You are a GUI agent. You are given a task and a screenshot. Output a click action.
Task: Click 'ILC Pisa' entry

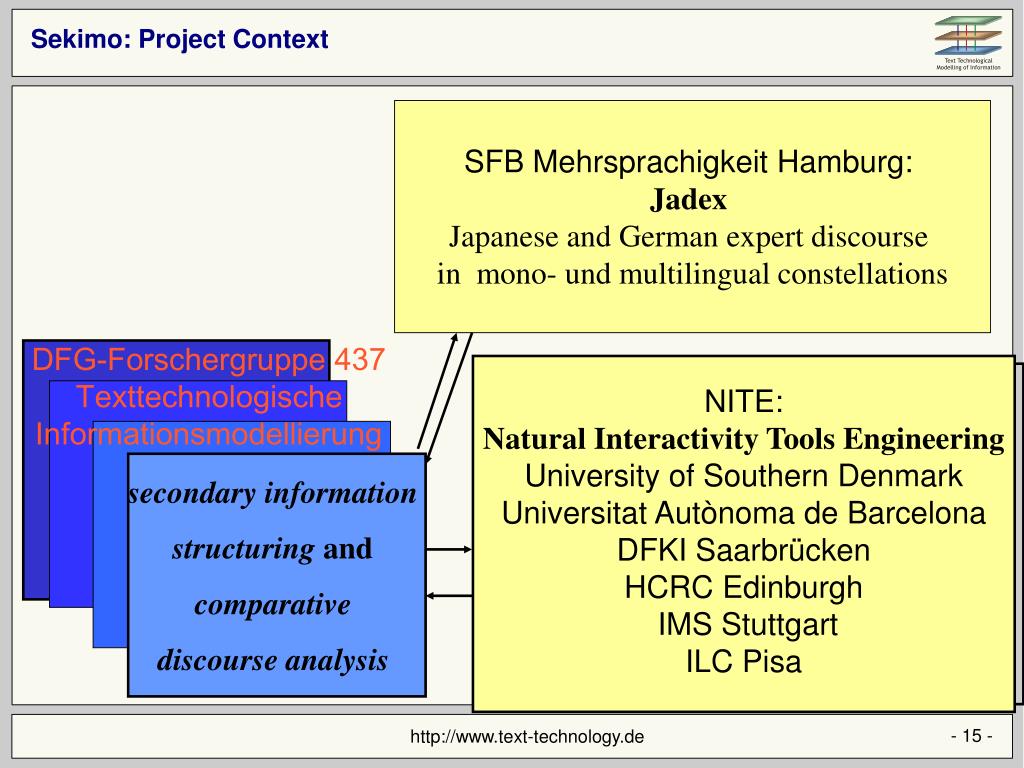[x=743, y=662]
